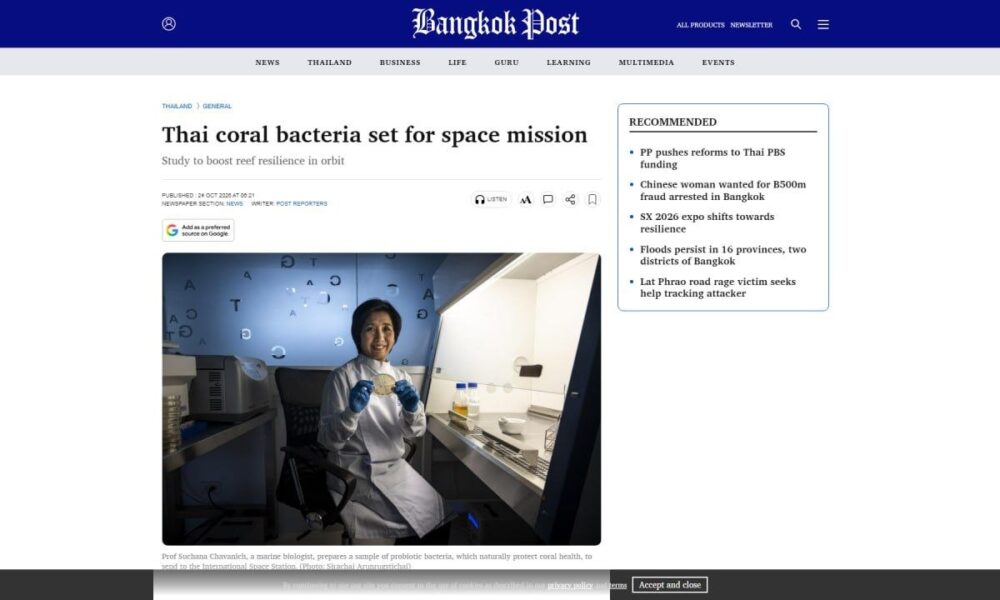Open the privacy policy link

570,585
